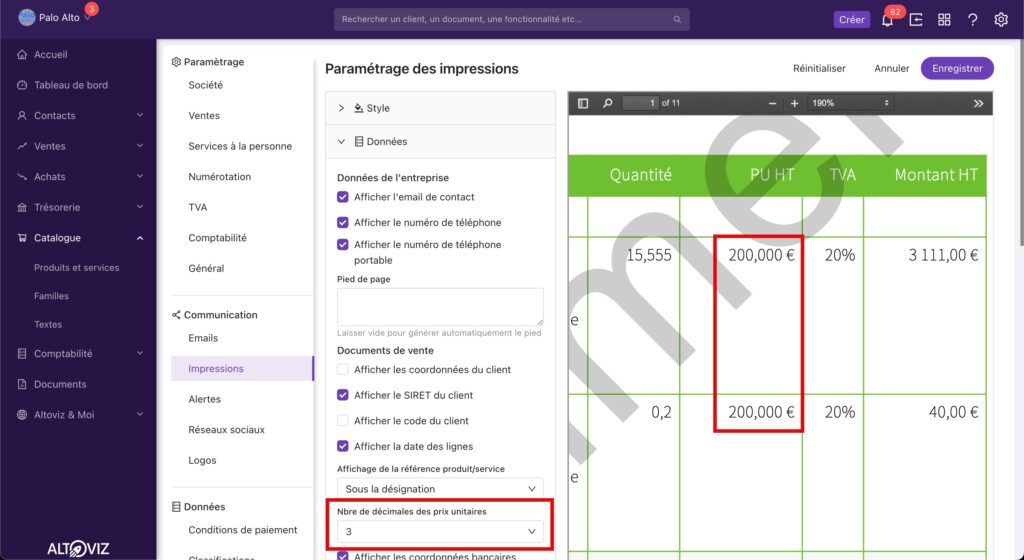Click the PDF viewer find magnifier icon
The height and width of the screenshot is (560, 1024).
(607, 103)
